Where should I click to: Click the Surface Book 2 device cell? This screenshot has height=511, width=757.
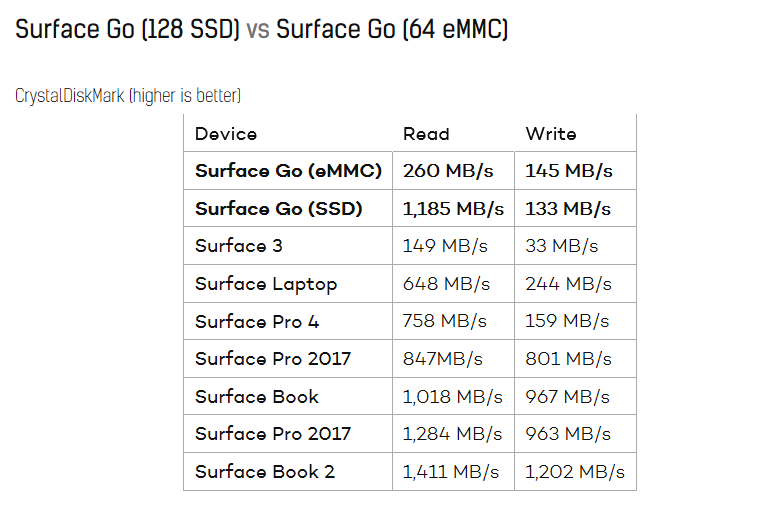tap(265, 472)
